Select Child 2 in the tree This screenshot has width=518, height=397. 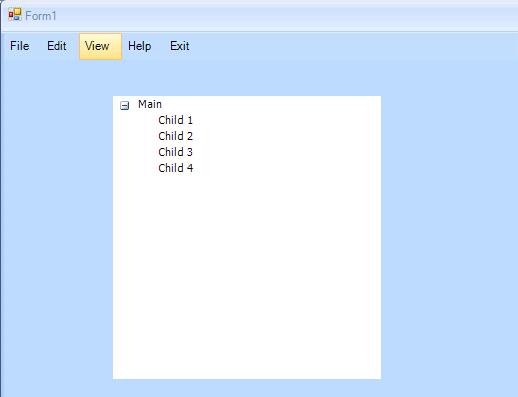coord(176,136)
